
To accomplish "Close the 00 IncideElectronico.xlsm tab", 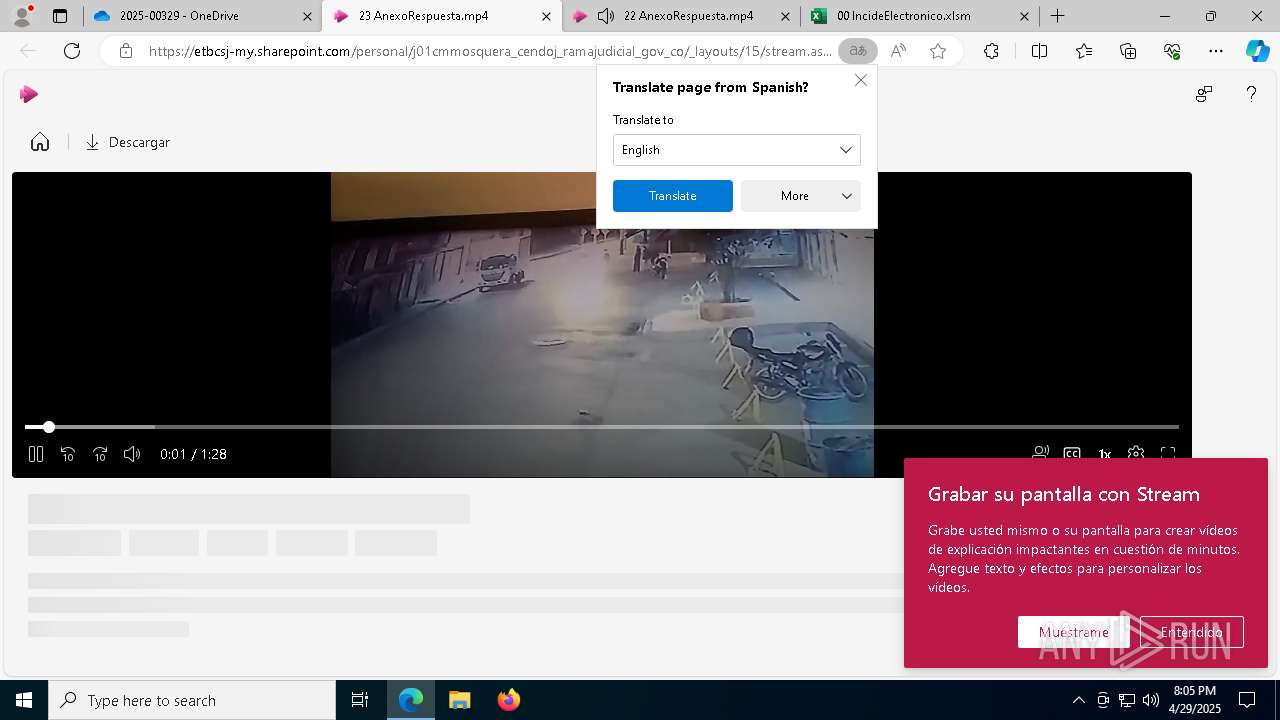I will tap(1024, 16).
